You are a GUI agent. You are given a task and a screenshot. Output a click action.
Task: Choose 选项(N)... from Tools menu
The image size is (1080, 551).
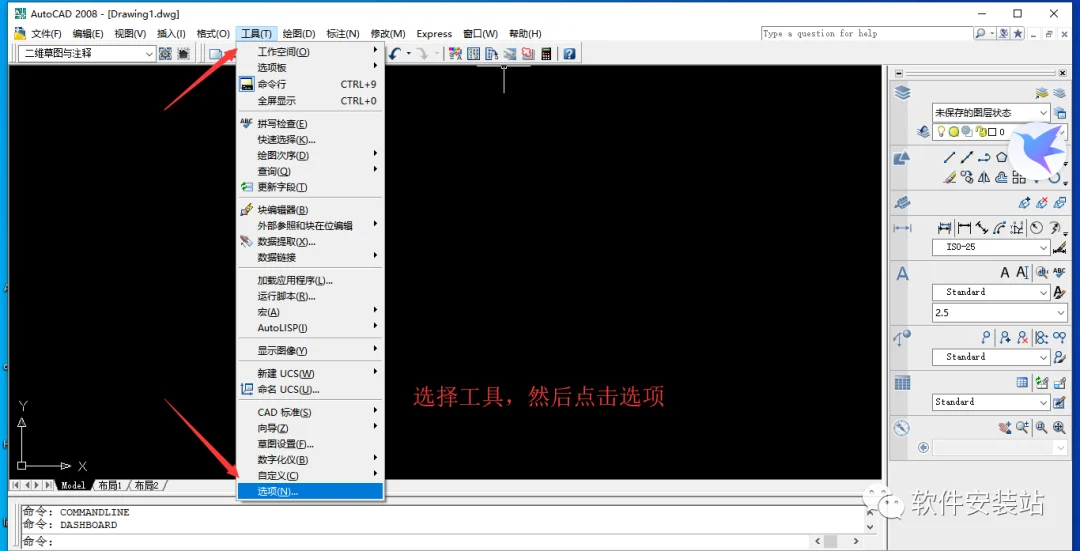coord(310,492)
